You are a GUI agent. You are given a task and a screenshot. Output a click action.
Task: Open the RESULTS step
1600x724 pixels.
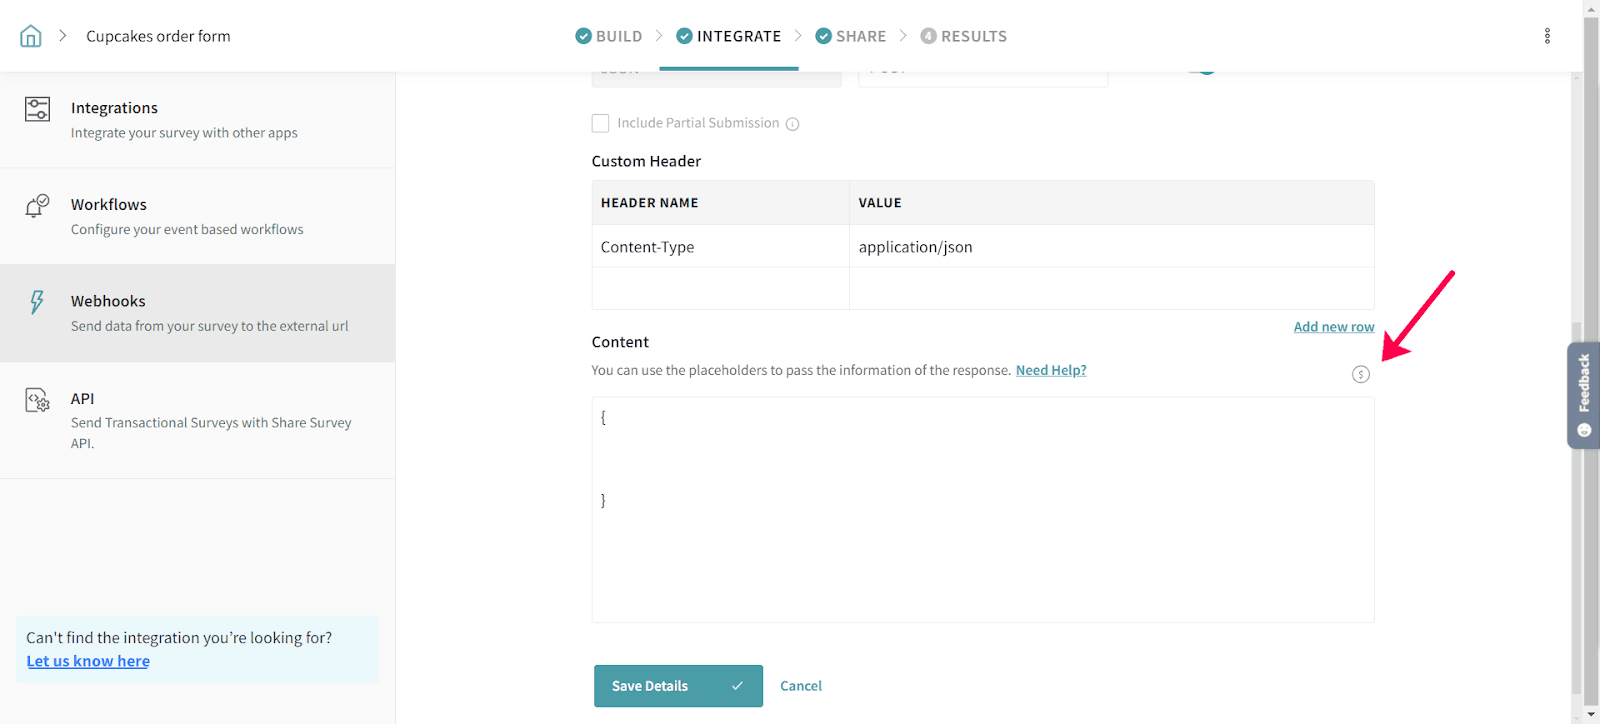point(964,36)
